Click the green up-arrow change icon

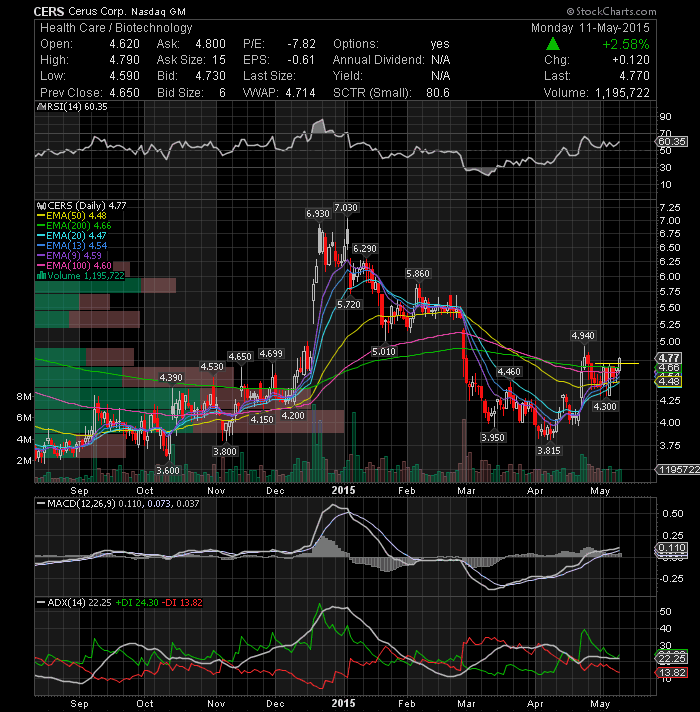(552, 44)
